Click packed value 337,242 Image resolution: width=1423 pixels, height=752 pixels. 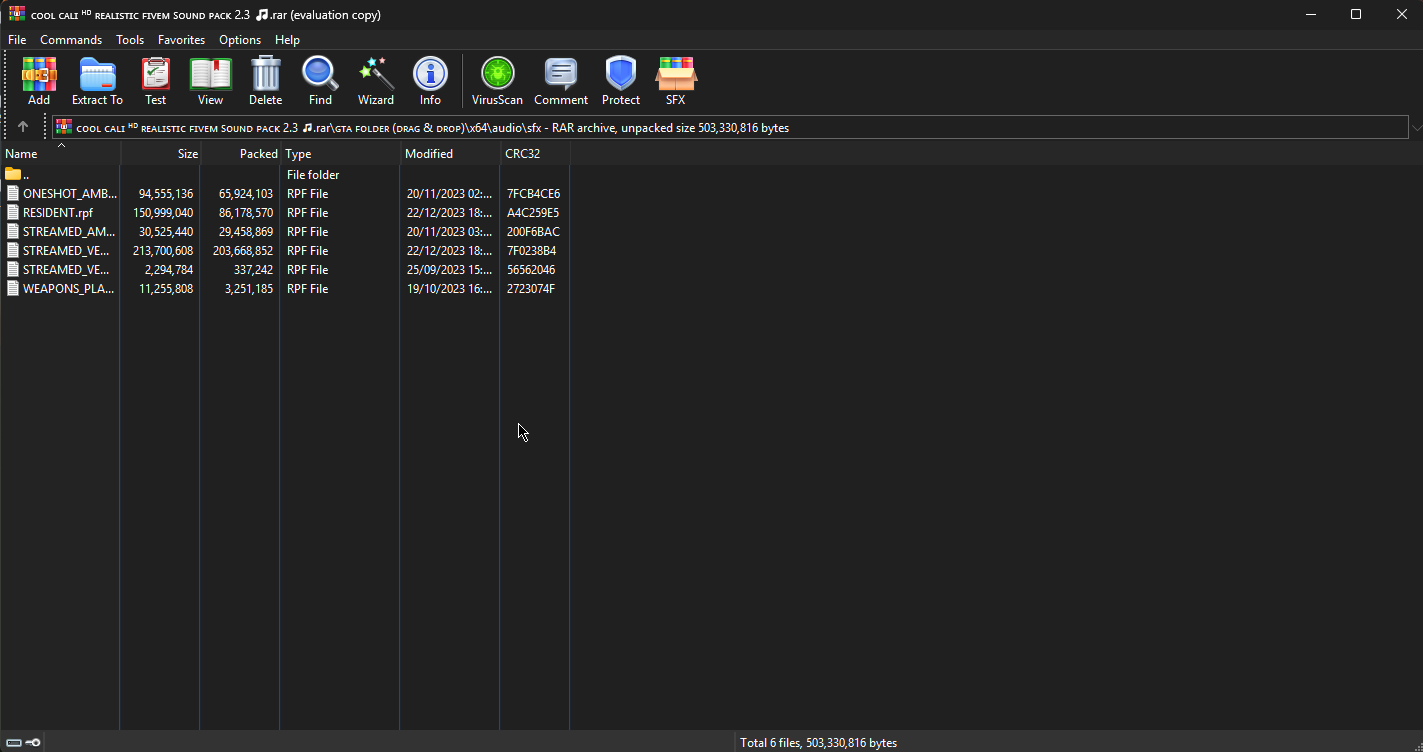pos(252,270)
